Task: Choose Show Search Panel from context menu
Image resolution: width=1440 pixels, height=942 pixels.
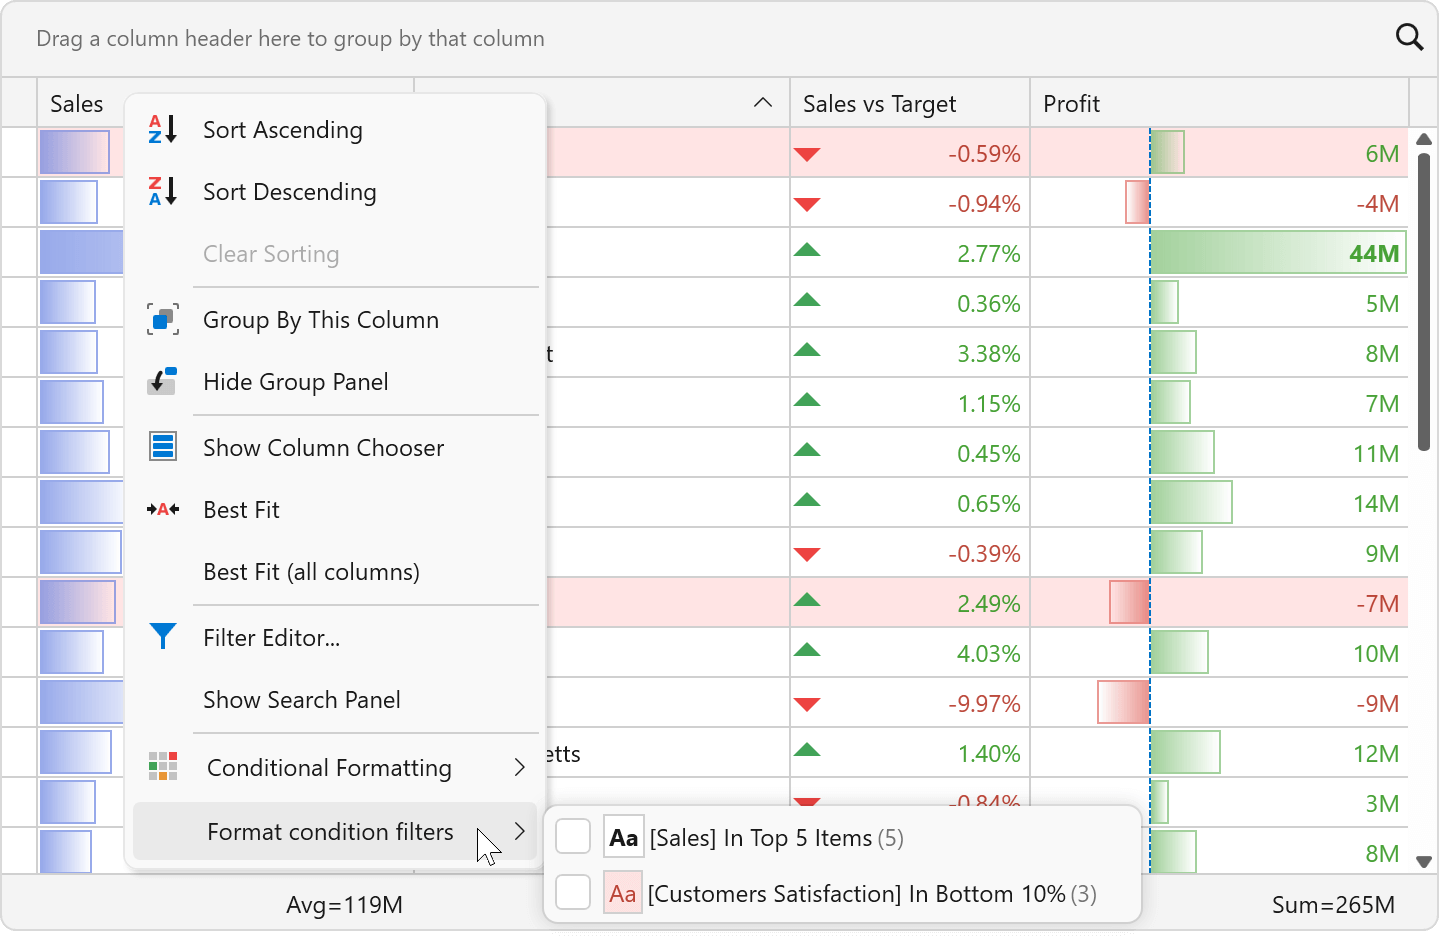Action: (x=301, y=700)
